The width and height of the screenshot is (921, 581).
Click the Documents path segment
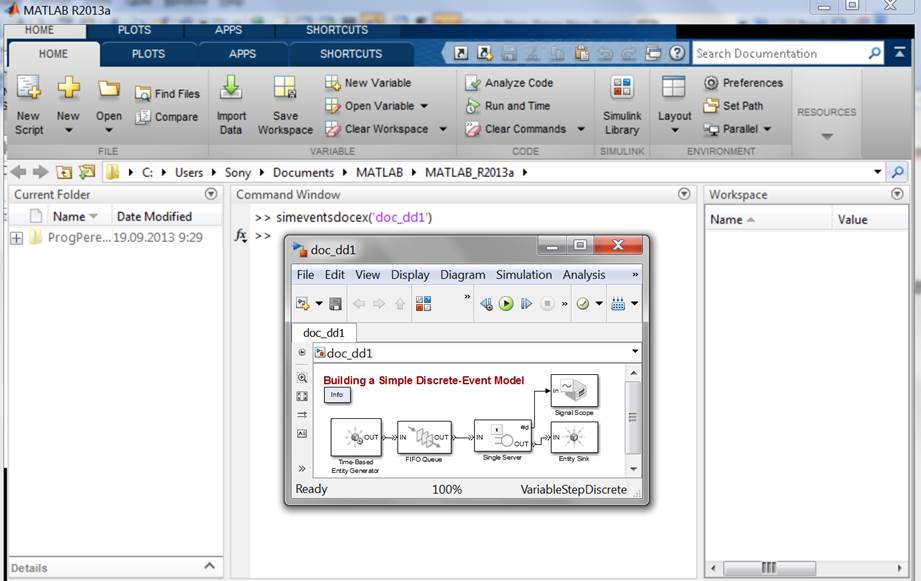(303, 173)
